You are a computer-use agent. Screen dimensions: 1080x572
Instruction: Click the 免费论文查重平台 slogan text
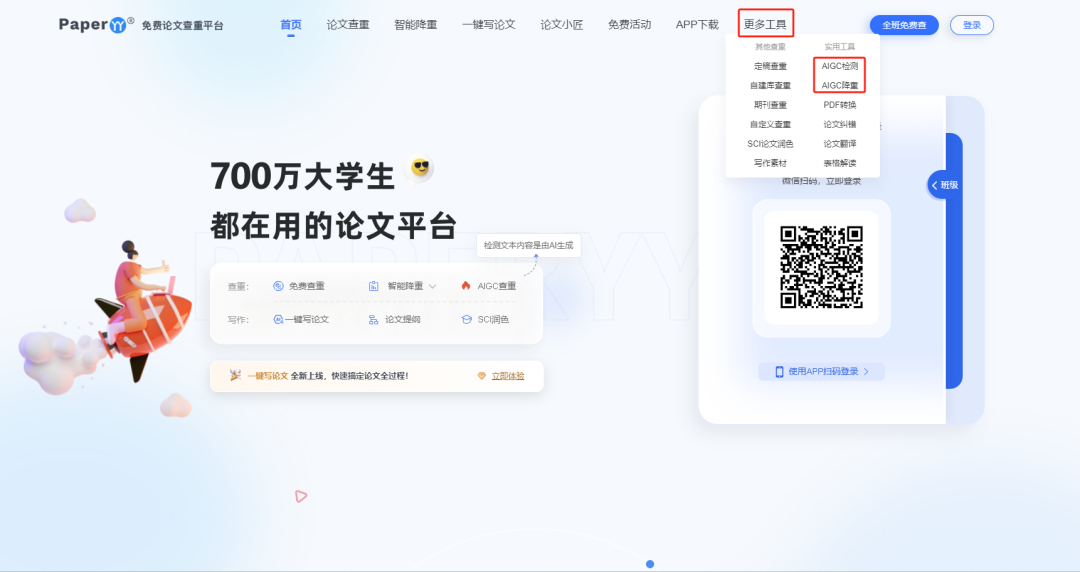tap(183, 25)
